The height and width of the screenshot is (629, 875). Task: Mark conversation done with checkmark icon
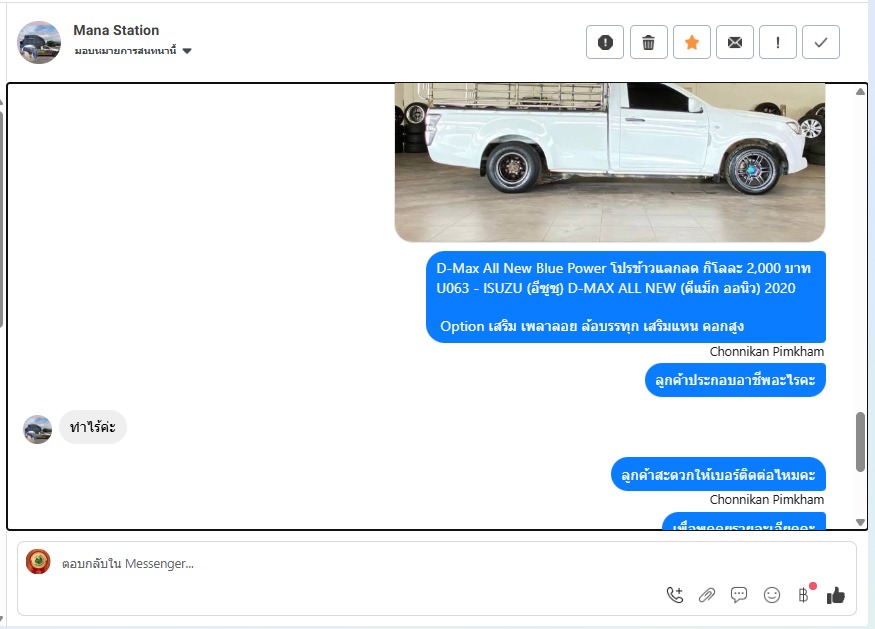point(821,42)
